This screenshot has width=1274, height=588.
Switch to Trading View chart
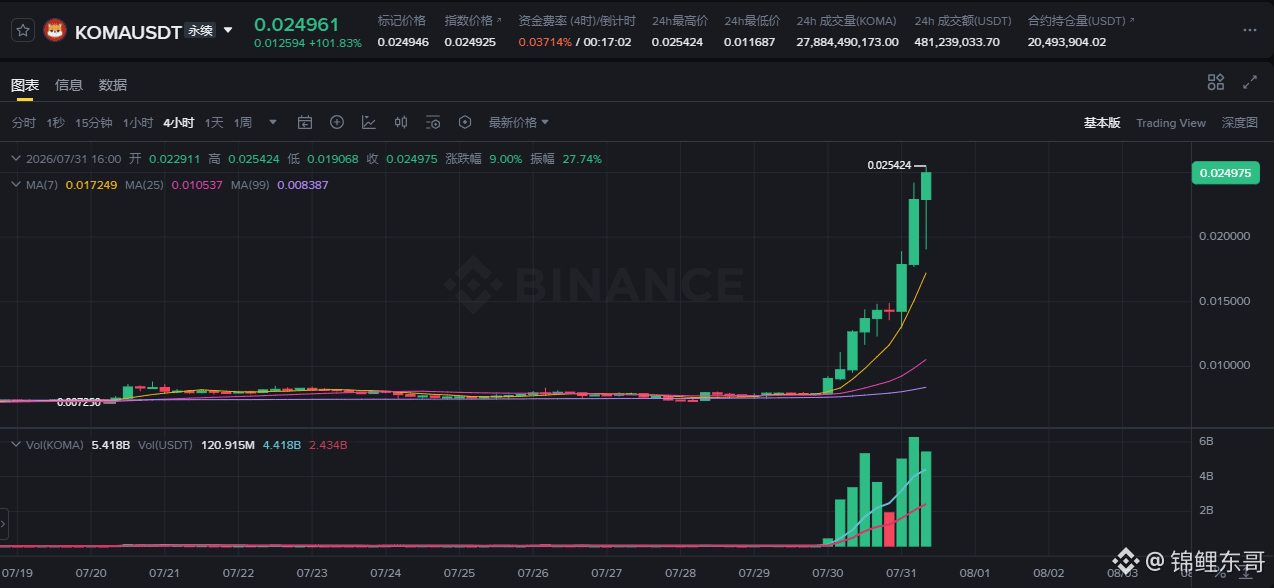1171,123
